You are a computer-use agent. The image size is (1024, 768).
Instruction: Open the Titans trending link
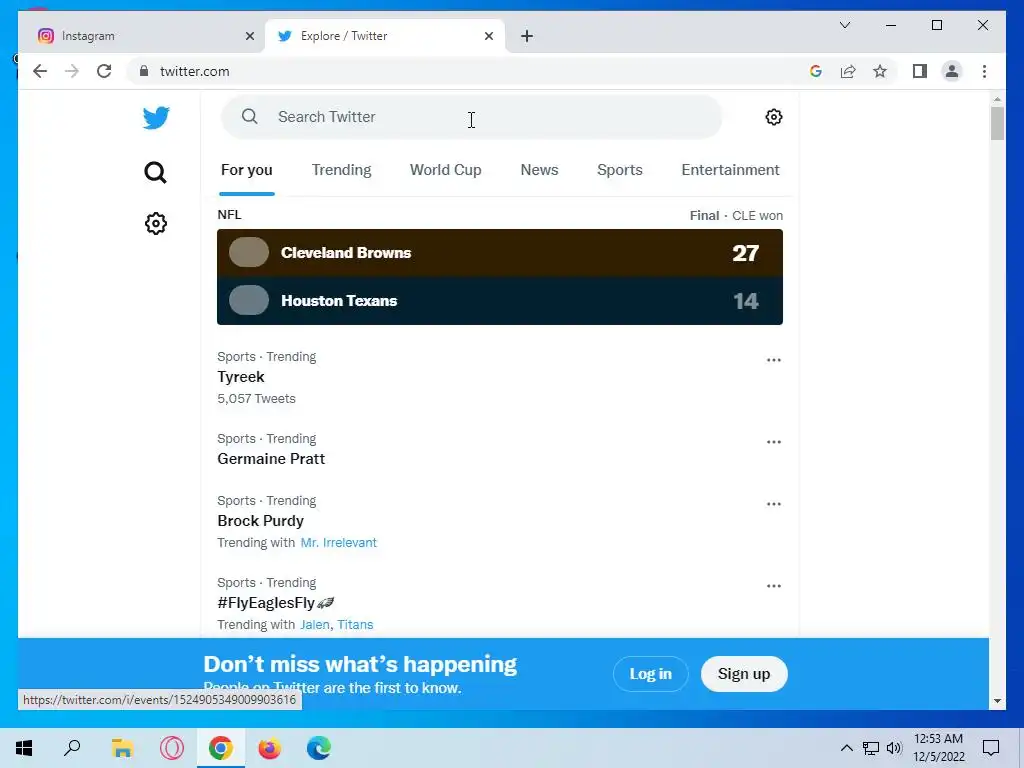coord(355,624)
